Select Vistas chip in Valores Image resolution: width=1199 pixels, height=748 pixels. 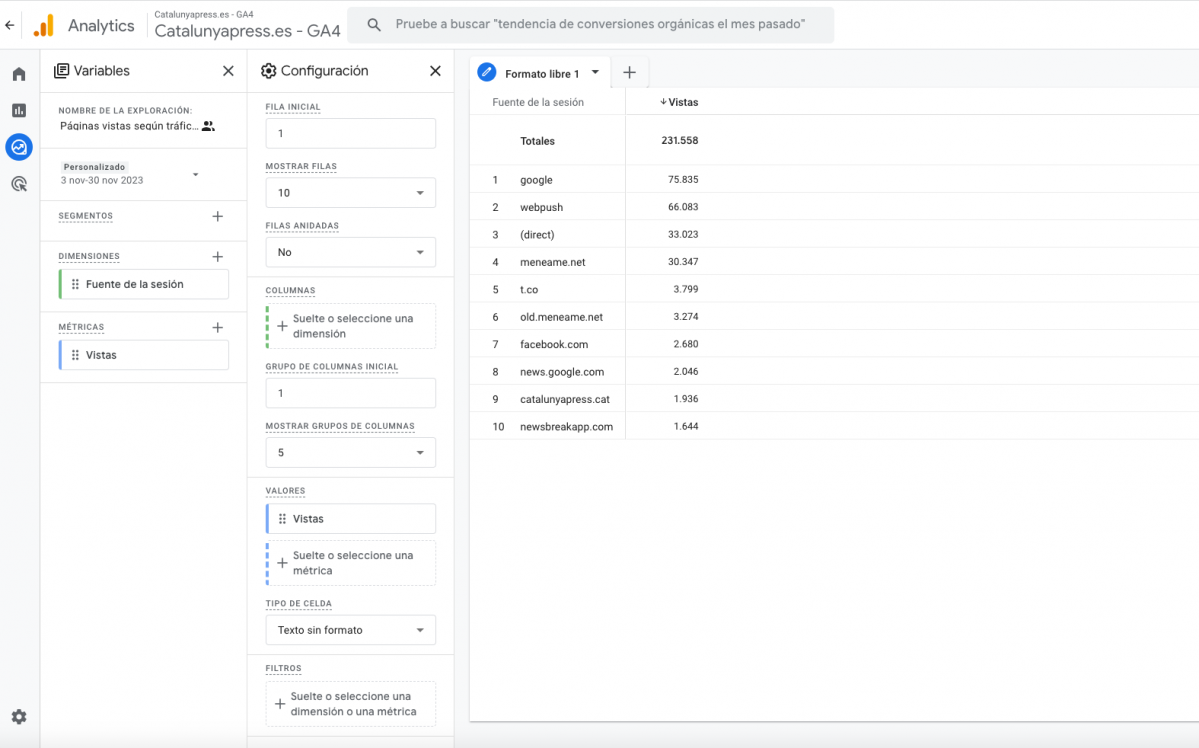click(350, 519)
